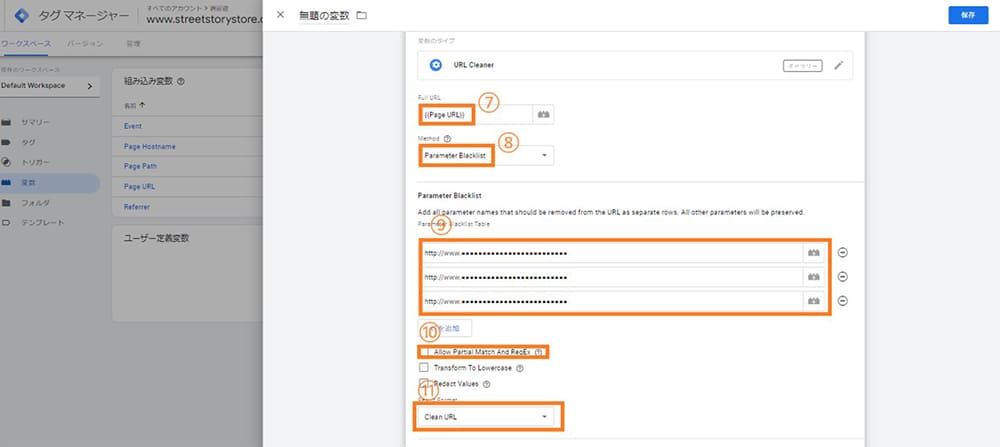This screenshot has width=1000, height=447.
Task: Open the Referrer built-in variable
Action: [x=137, y=207]
